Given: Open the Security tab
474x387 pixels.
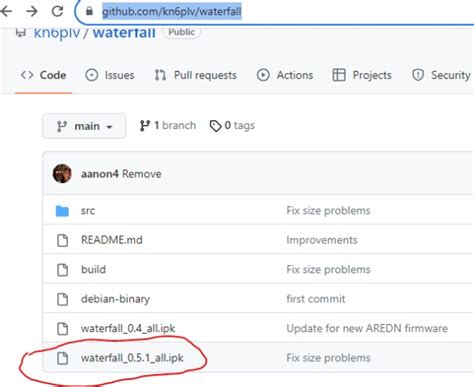Looking at the screenshot, I should (441, 75).
